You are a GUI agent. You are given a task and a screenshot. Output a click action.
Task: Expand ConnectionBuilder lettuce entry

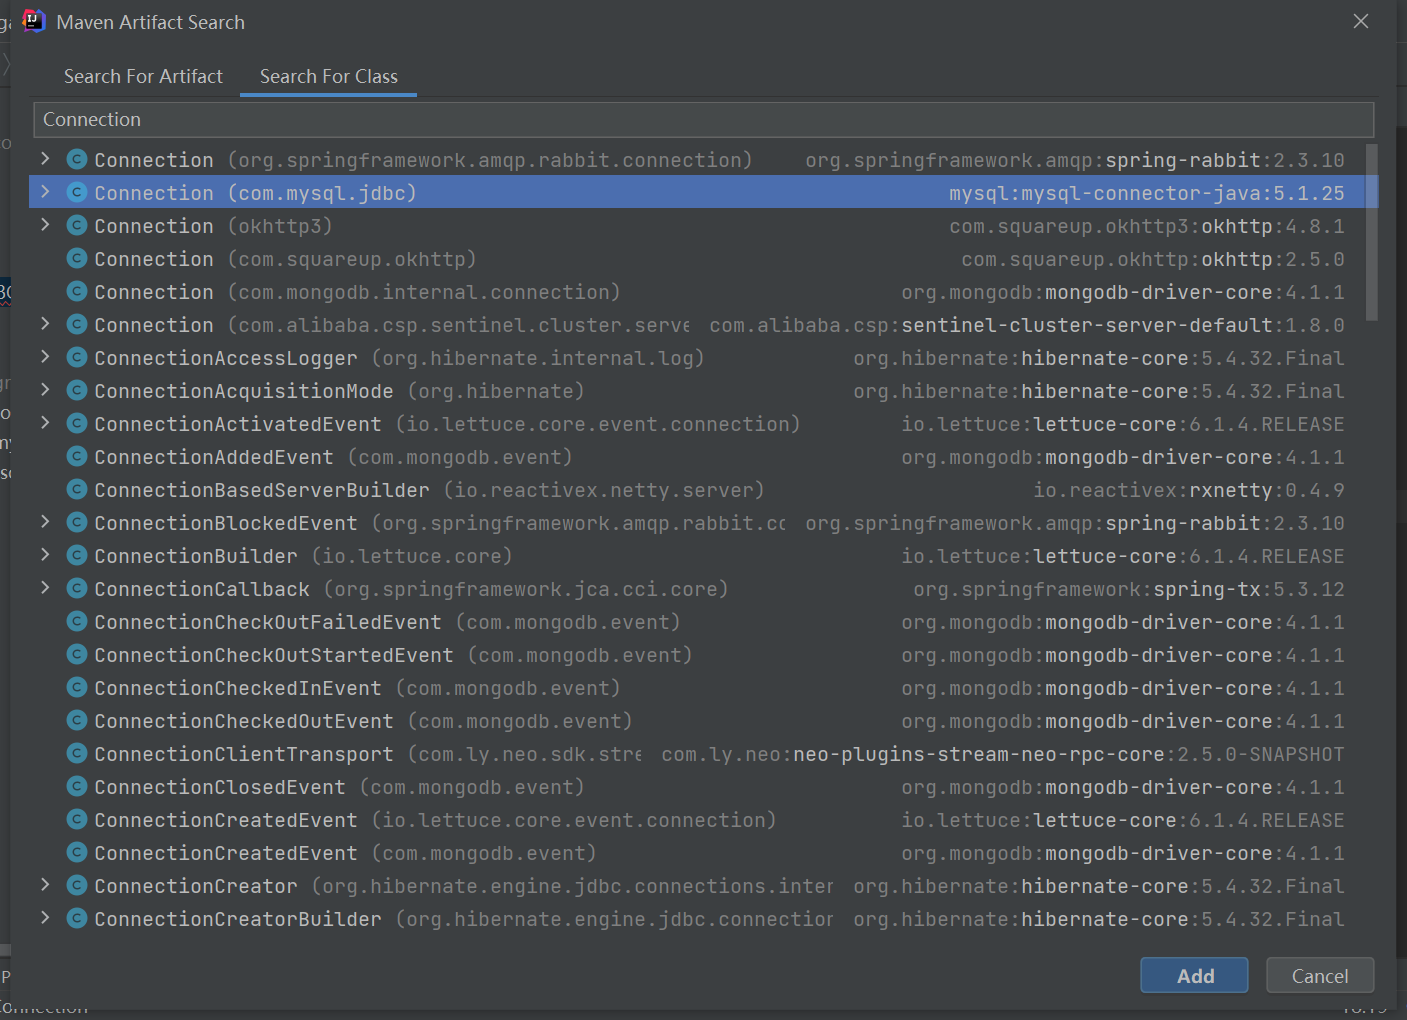[45, 555]
